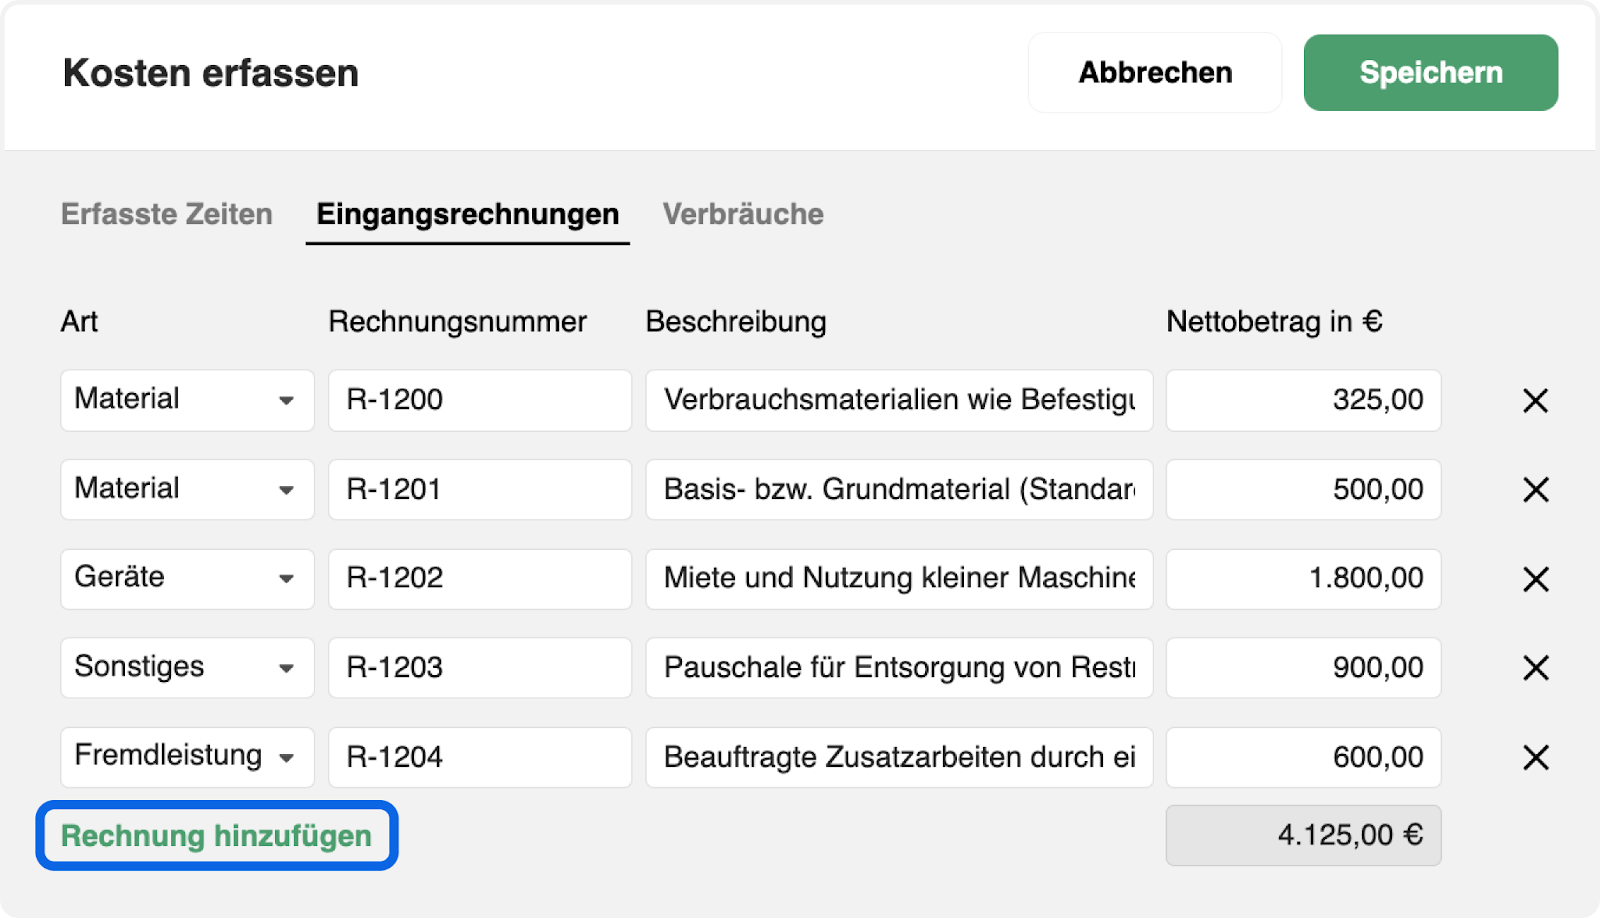Screen dimensions: 1600x918
Task: Expand the Geräte type dropdown
Action: point(187,578)
